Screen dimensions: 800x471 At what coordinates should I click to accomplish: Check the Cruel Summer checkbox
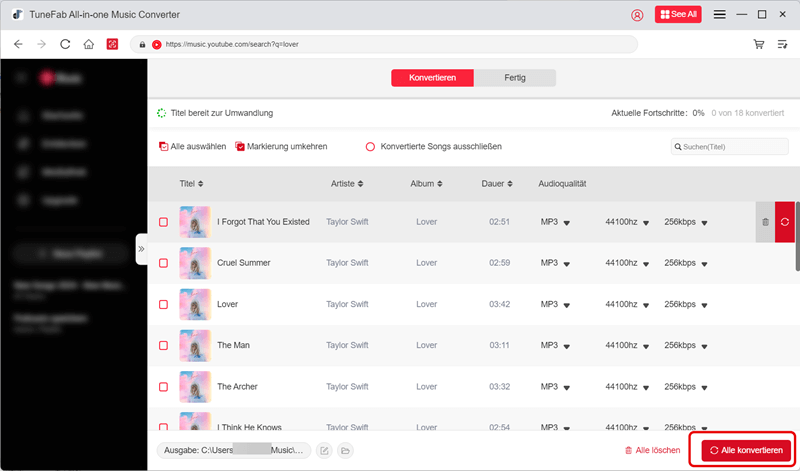tap(163, 263)
